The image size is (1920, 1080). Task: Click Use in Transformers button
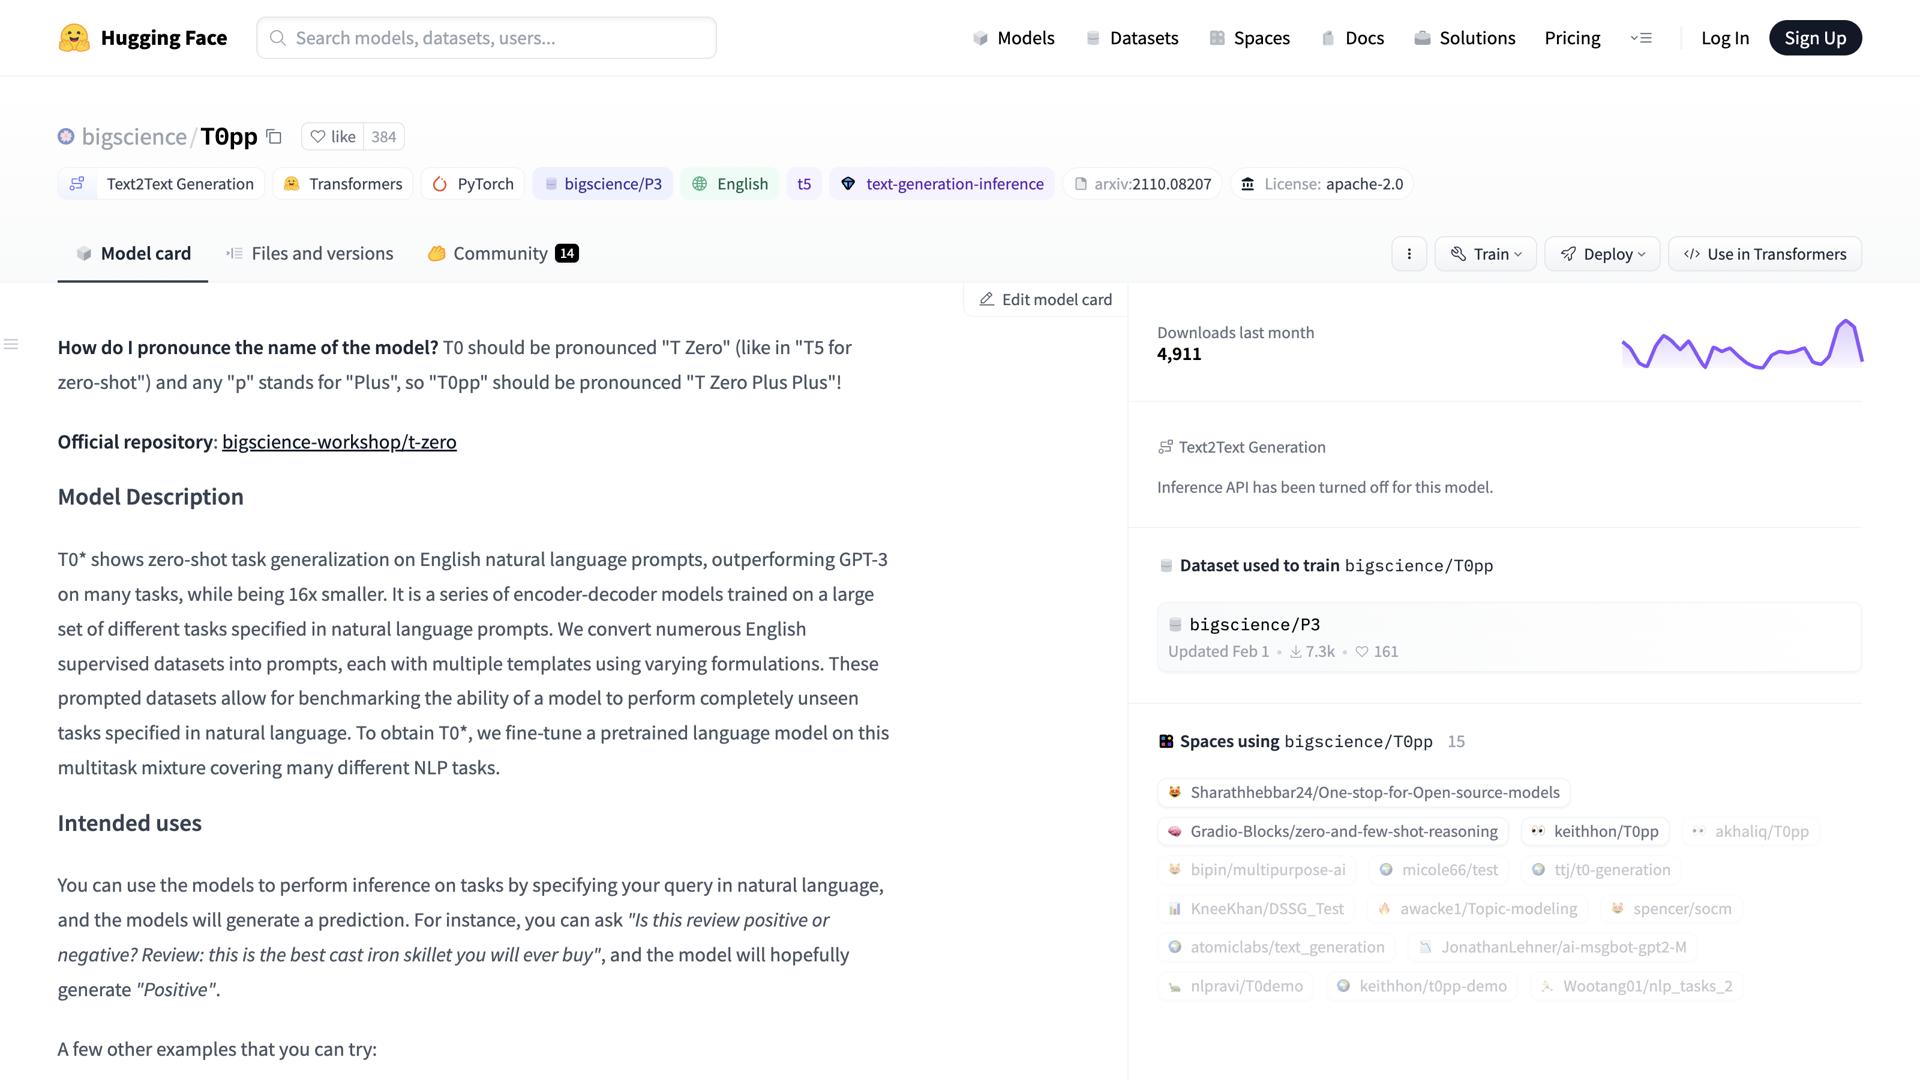1764,254
